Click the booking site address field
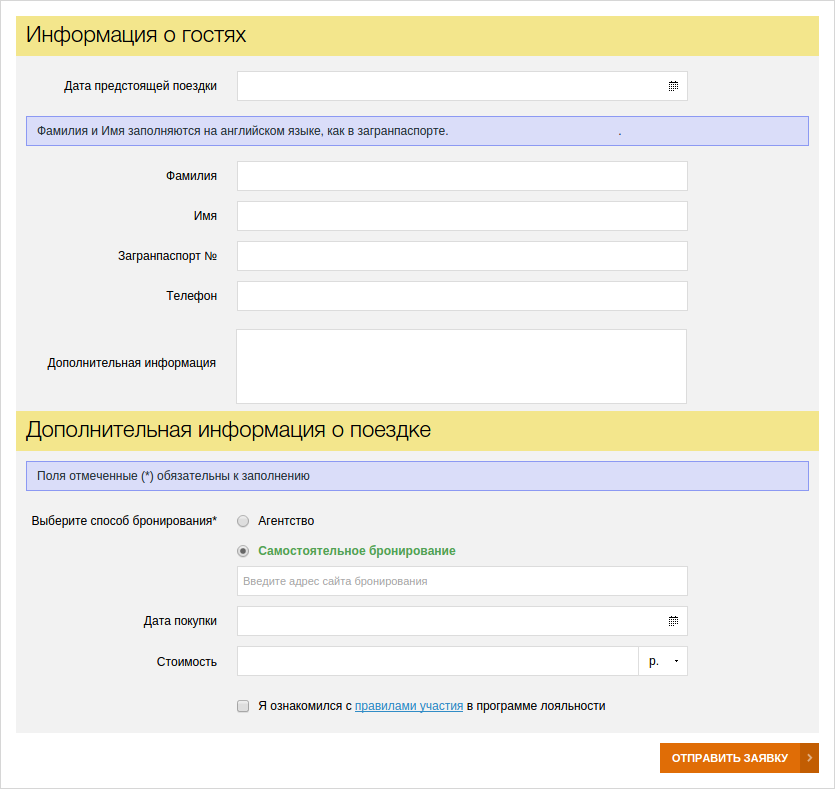 click(x=462, y=581)
